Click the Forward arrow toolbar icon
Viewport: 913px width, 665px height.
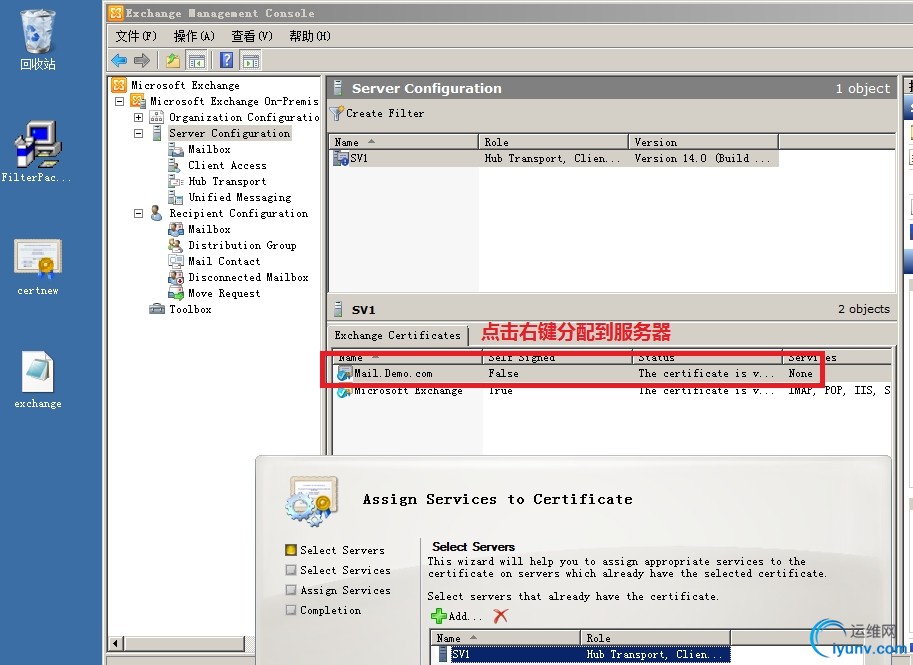coord(142,60)
